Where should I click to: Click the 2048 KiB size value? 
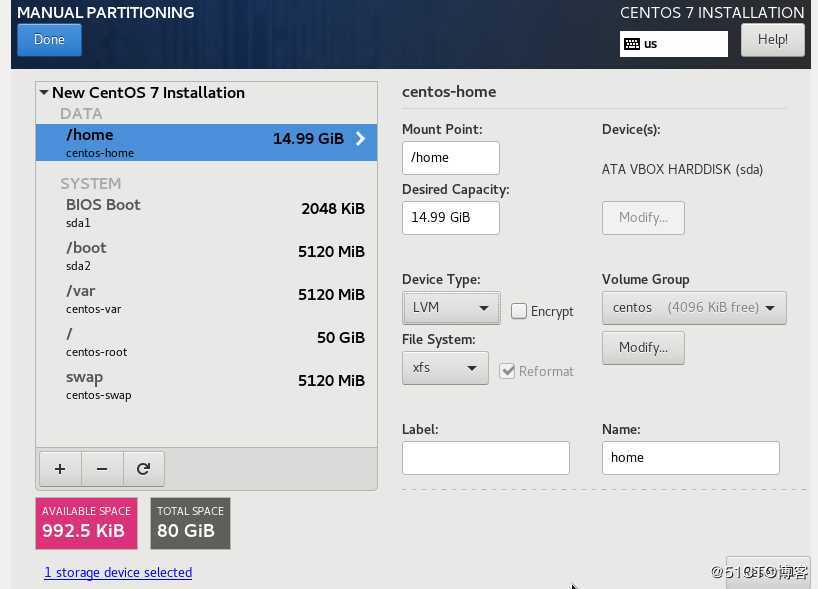pyautogui.click(x=333, y=209)
